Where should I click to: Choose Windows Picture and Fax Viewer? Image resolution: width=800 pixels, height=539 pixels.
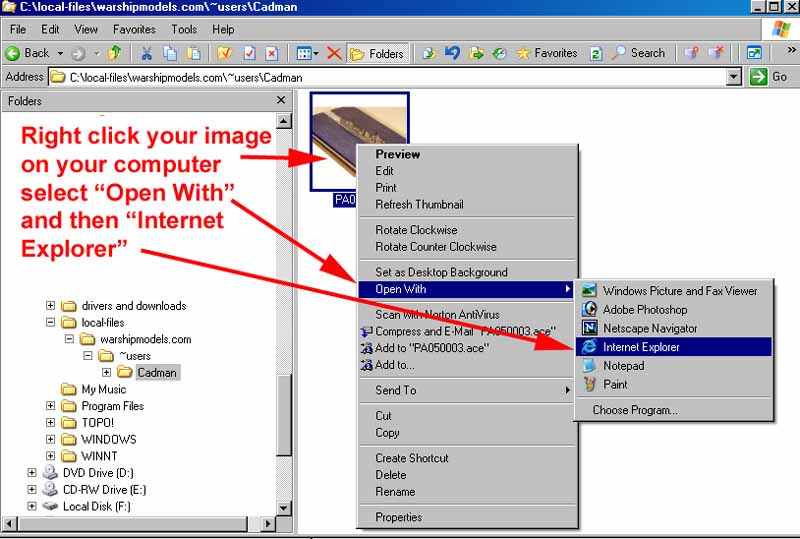click(680, 291)
